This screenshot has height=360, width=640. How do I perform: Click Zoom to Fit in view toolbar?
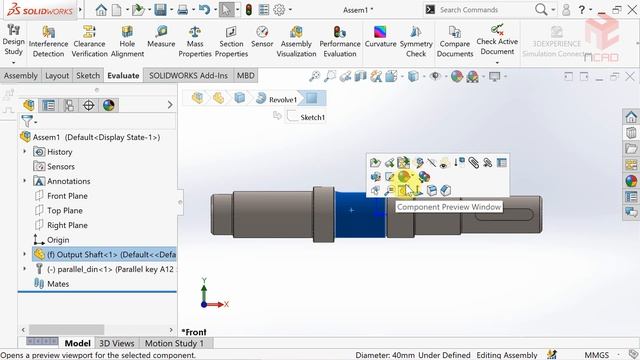click(314, 76)
